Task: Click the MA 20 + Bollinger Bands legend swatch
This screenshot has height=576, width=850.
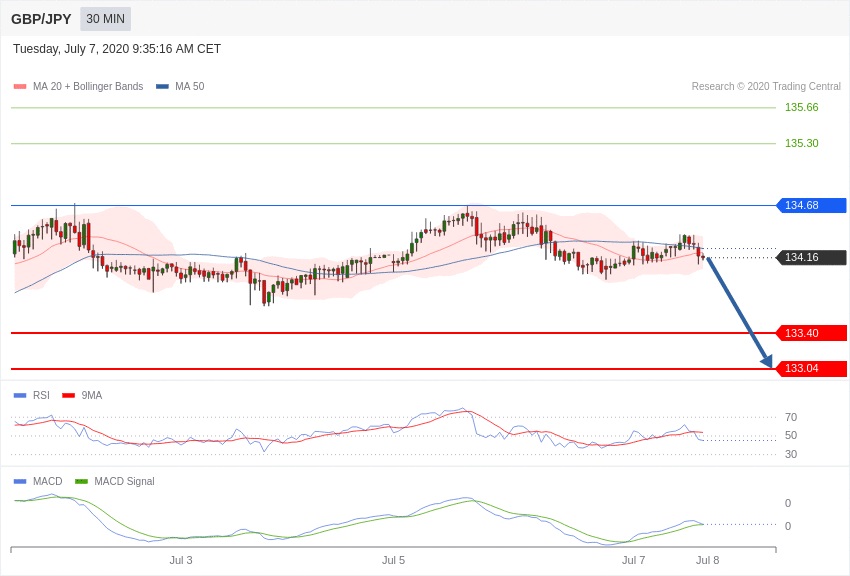Action: (20, 87)
